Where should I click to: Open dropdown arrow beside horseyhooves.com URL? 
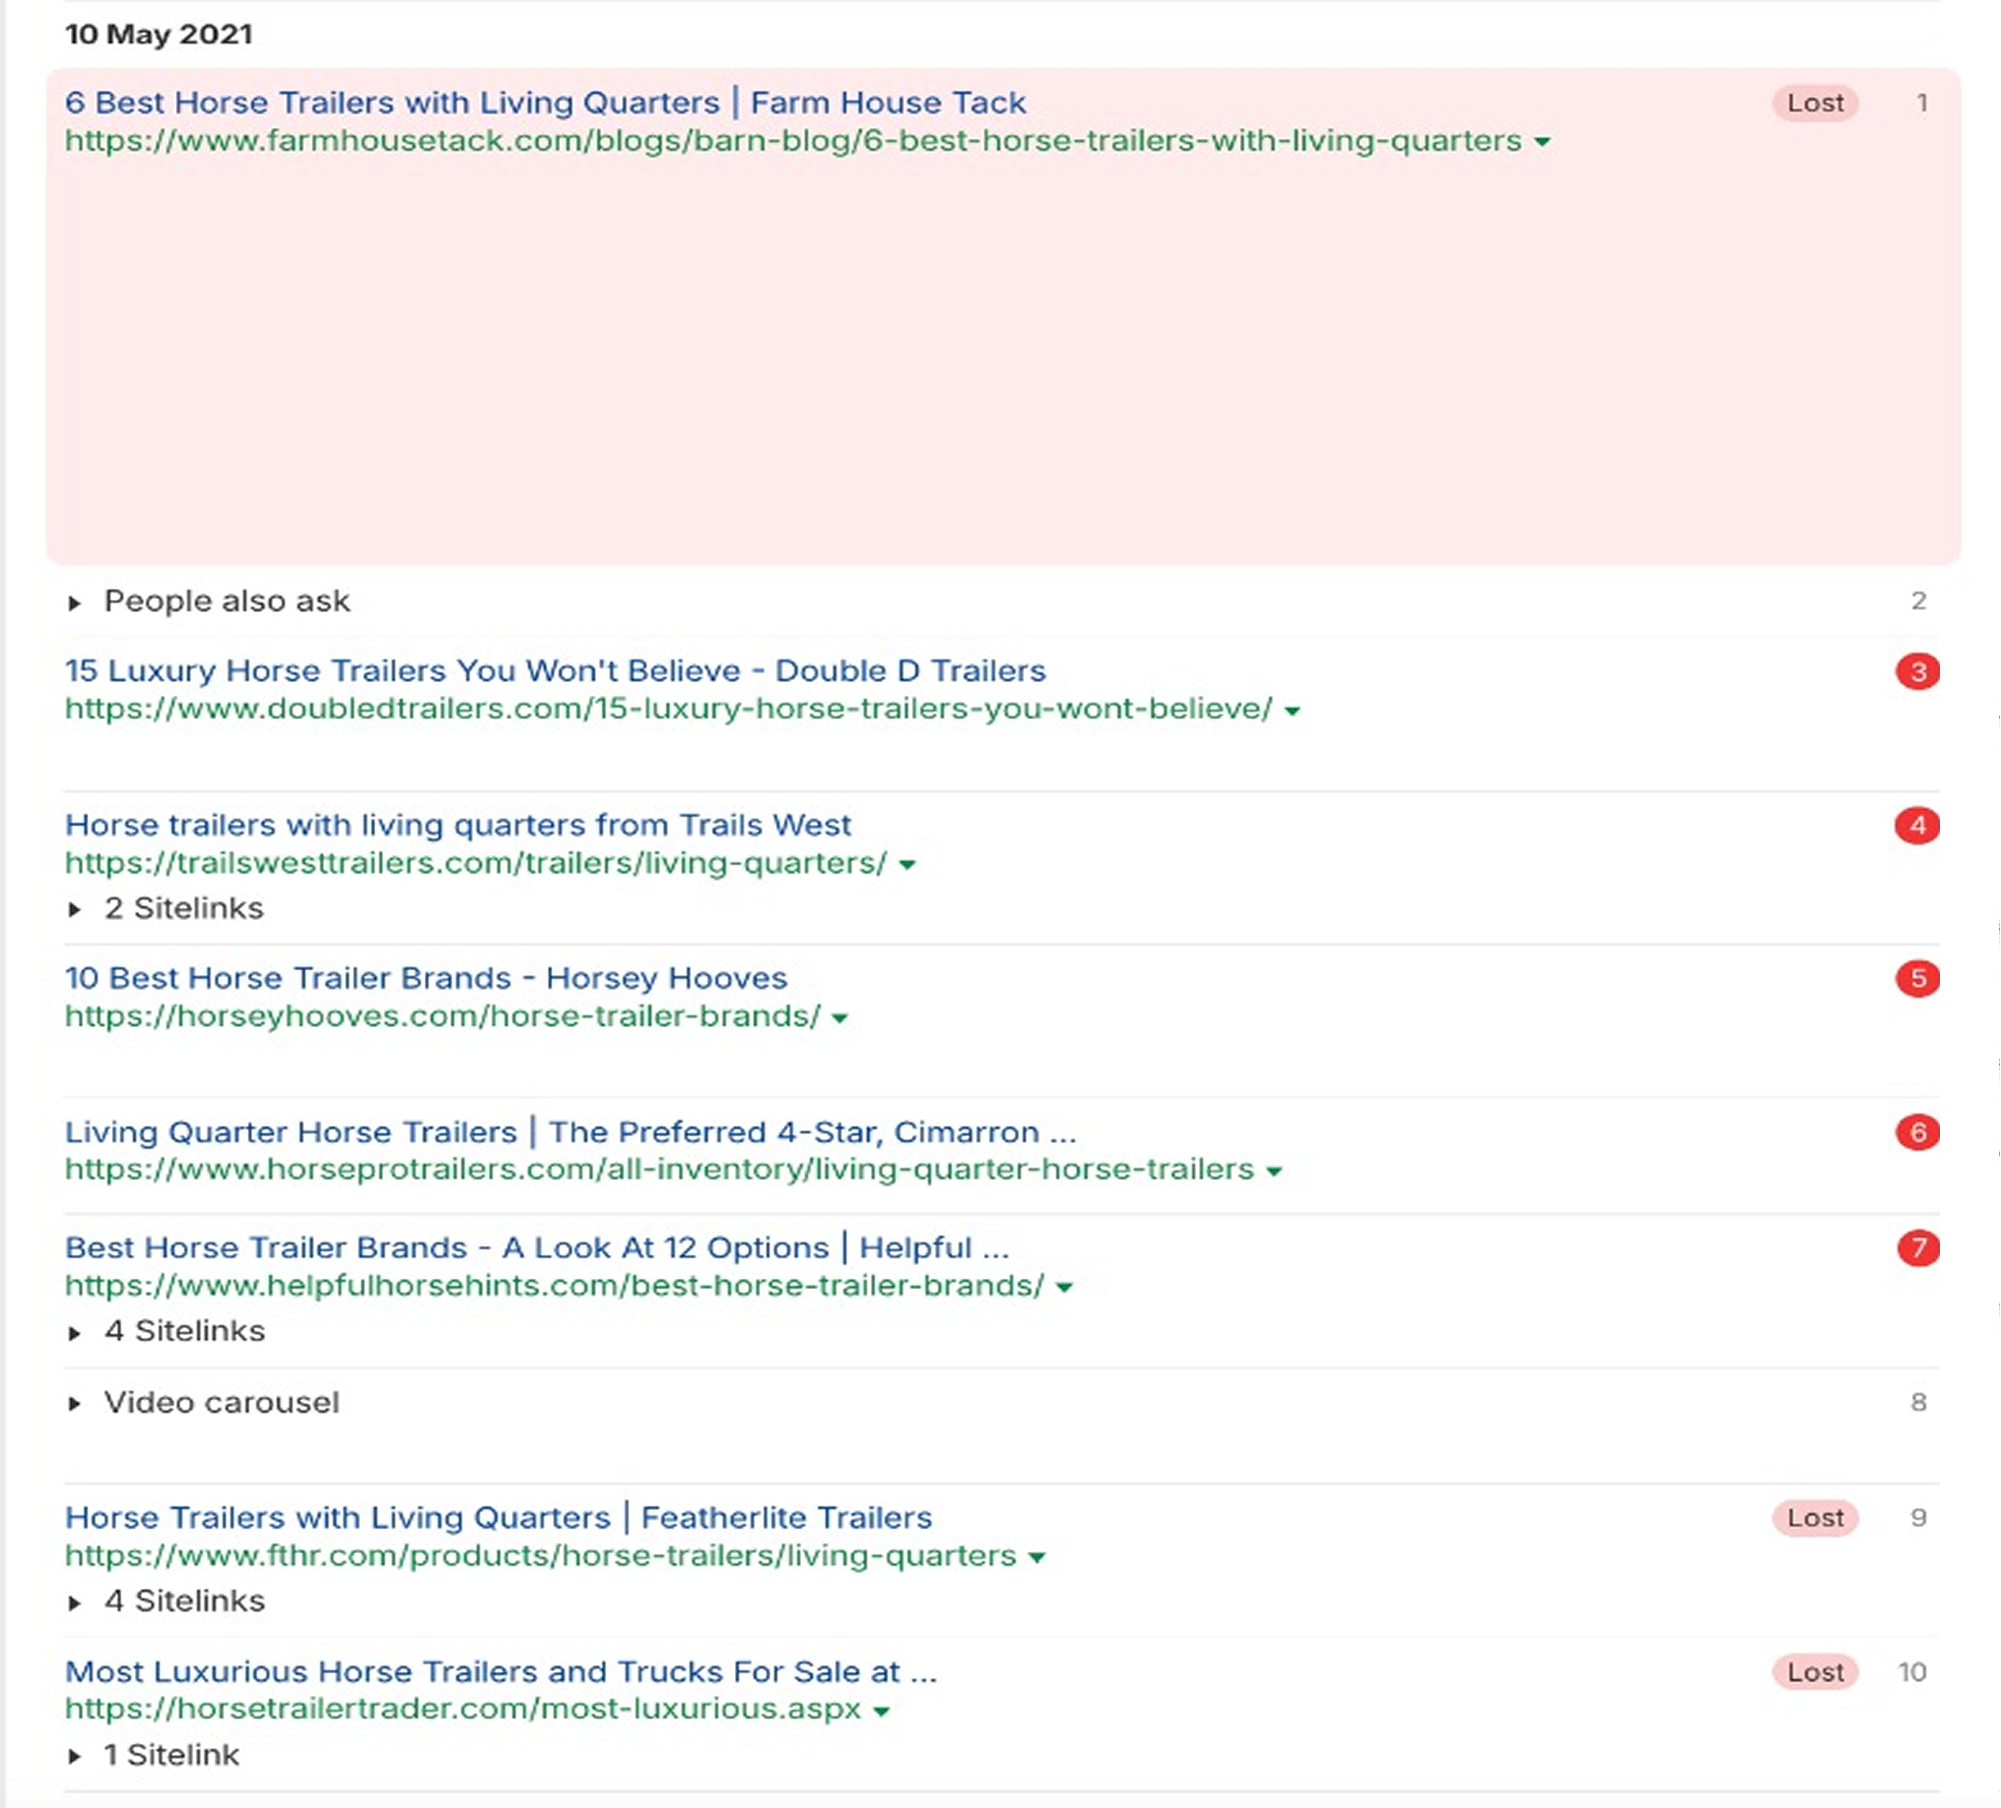pos(840,1019)
